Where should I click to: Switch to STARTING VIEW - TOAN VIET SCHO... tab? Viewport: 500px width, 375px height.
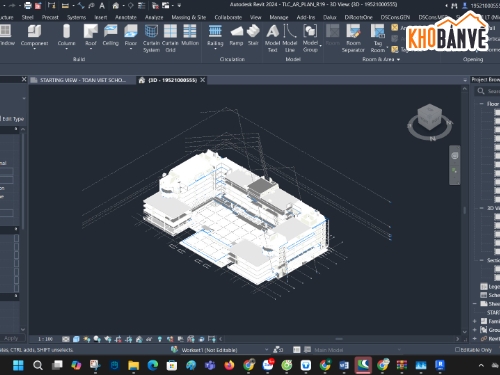pyautogui.click(x=82, y=80)
